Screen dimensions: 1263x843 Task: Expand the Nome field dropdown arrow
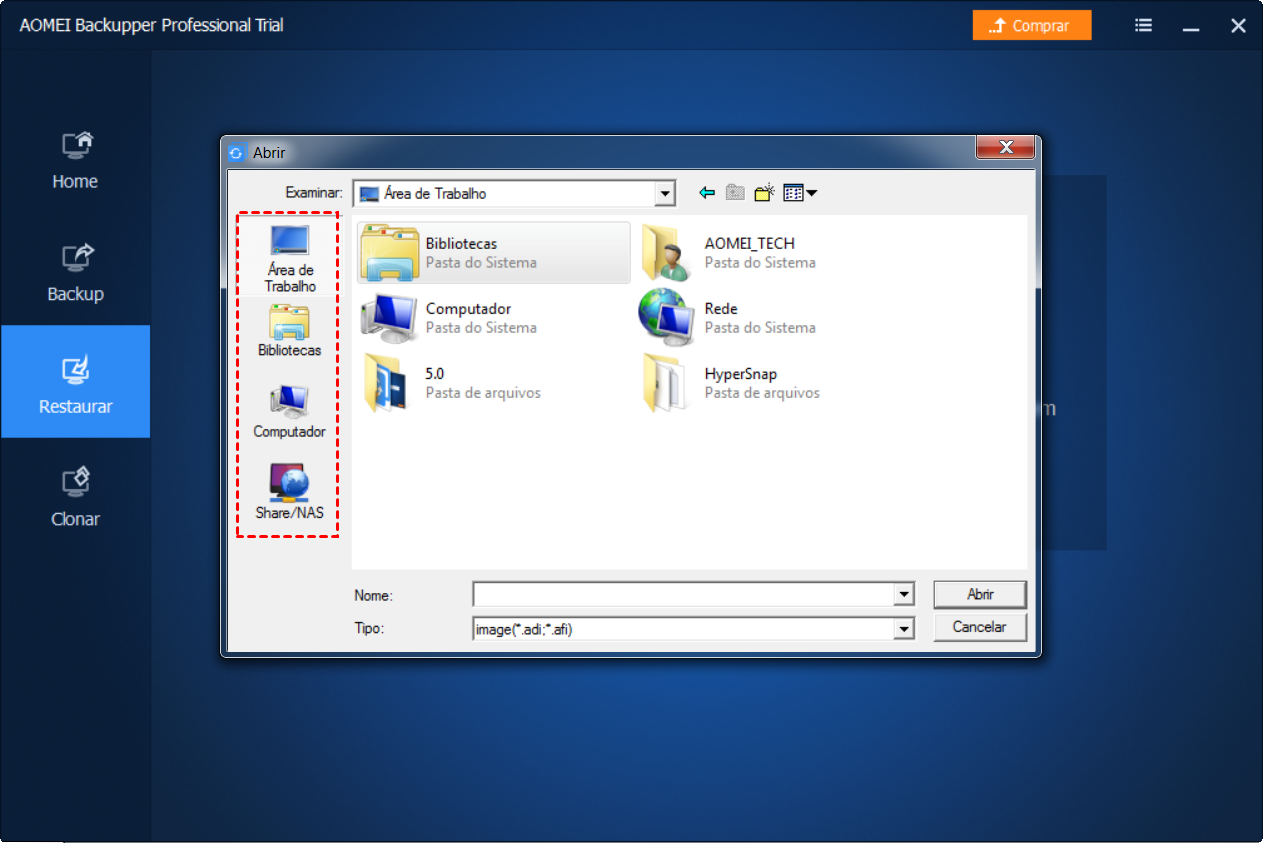pos(904,594)
